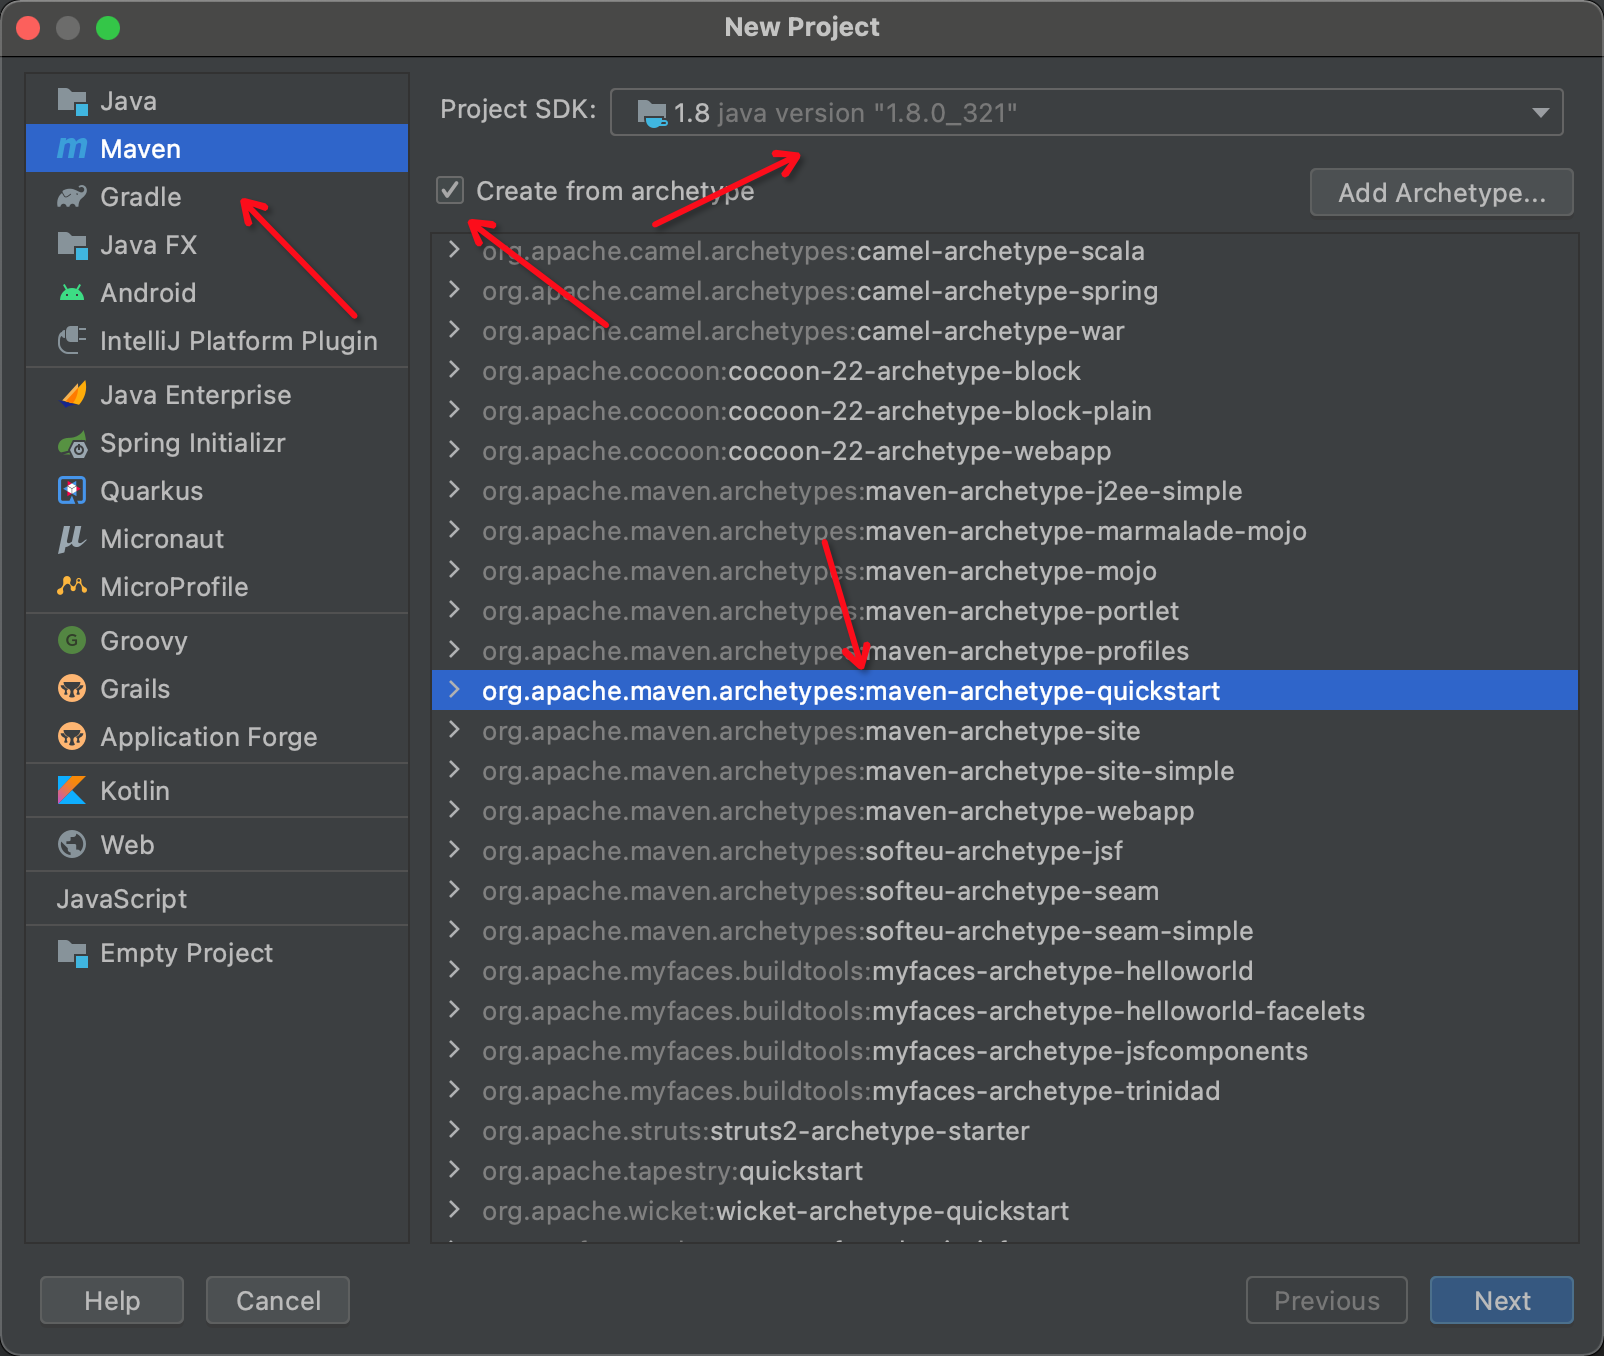Click the Cancel button
The height and width of the screenshot is (1356, 1604).
coord(278,1300)
